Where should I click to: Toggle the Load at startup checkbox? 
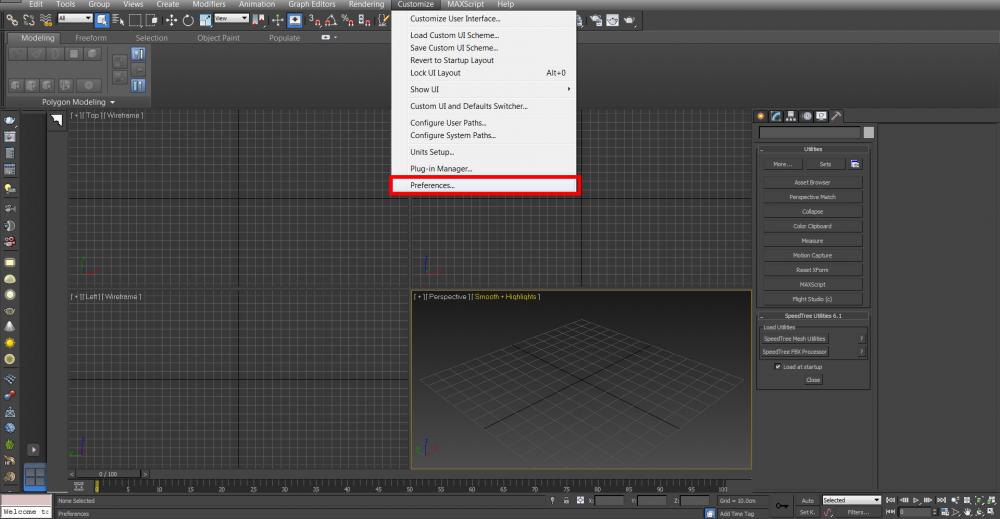[777, 367]
